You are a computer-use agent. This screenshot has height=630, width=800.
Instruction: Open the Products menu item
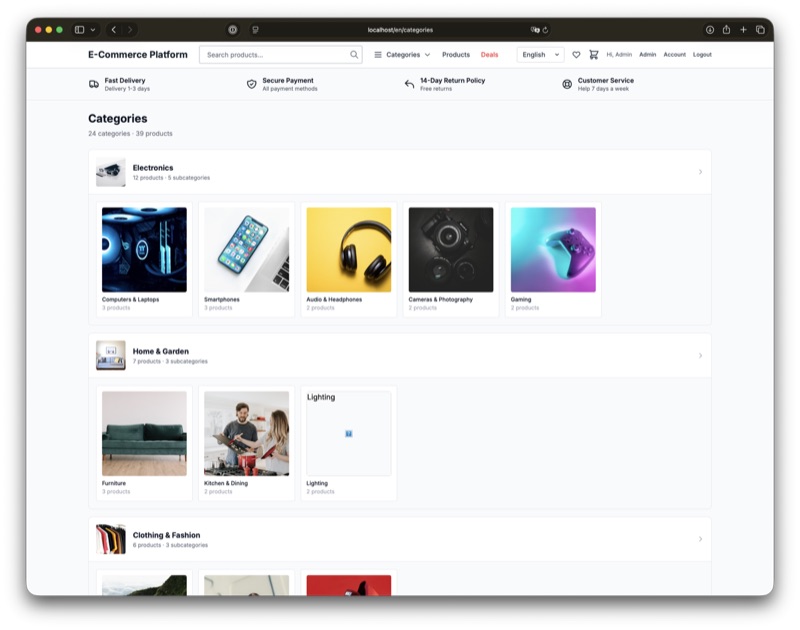pyautogui.click(x=456, y=55)
